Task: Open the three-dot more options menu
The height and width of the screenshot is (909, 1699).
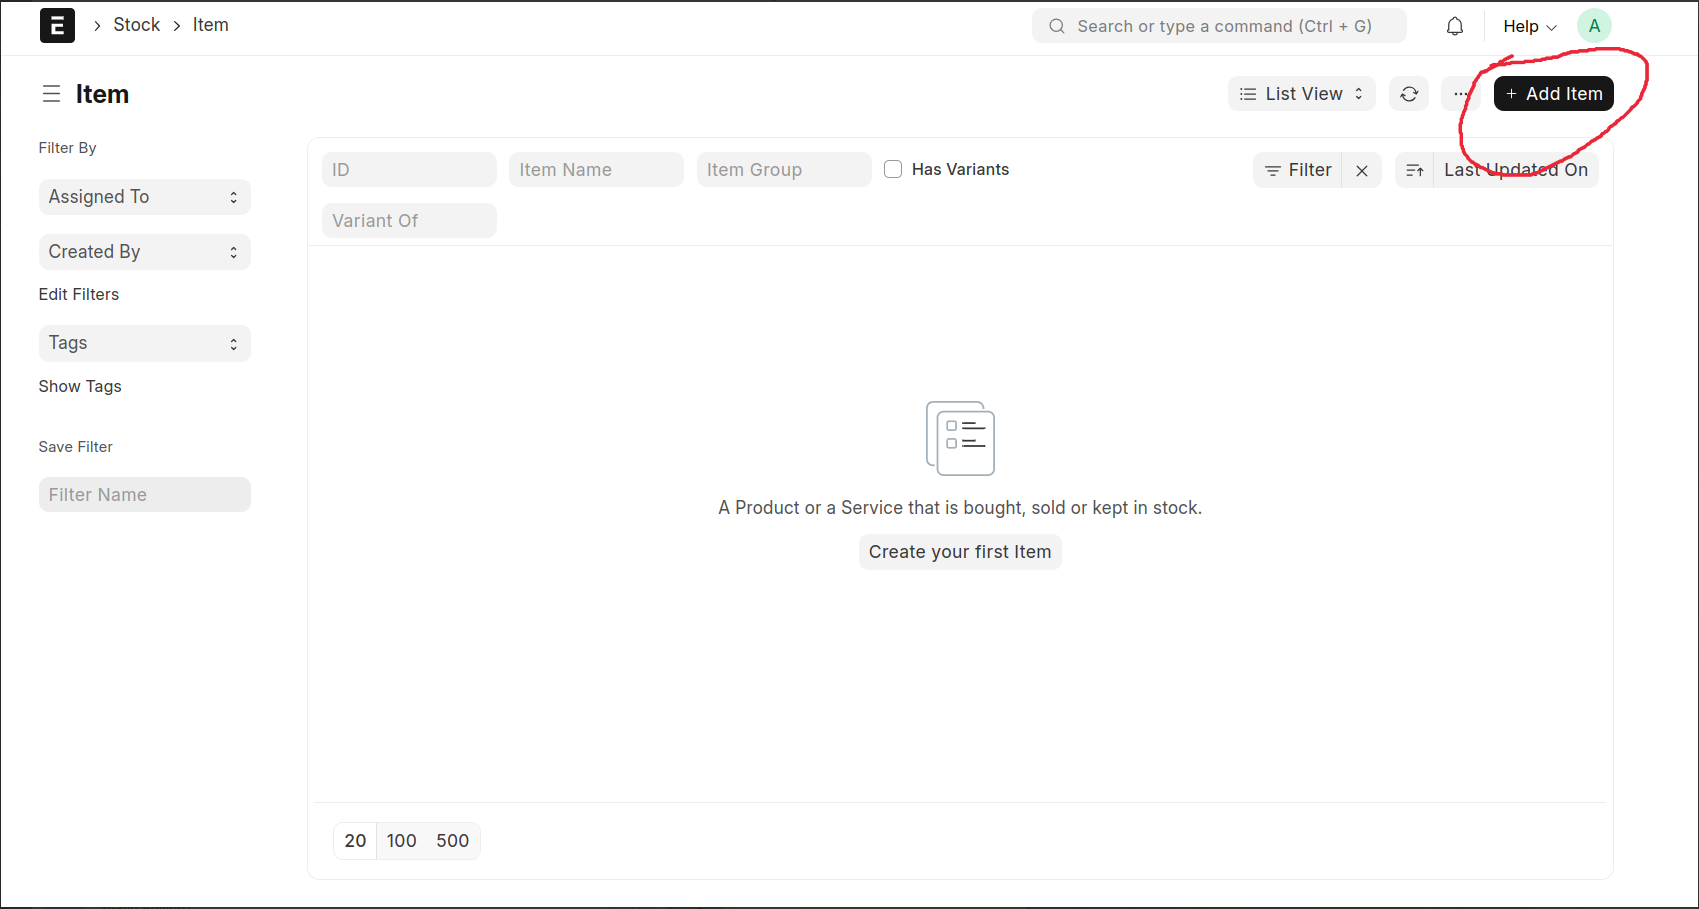Action: pyautogui.click(x=1460, y=94)
